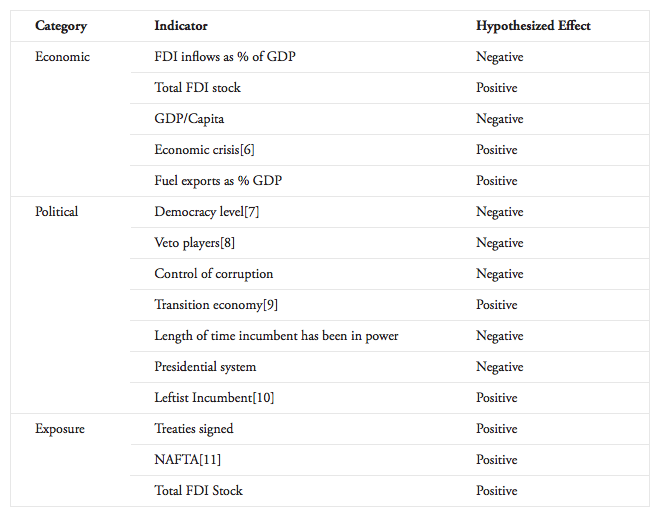This screenshot has height=516, width=667.
Task: Click the Negative effect beside GDP/Capita
Action: pos(499,119)
